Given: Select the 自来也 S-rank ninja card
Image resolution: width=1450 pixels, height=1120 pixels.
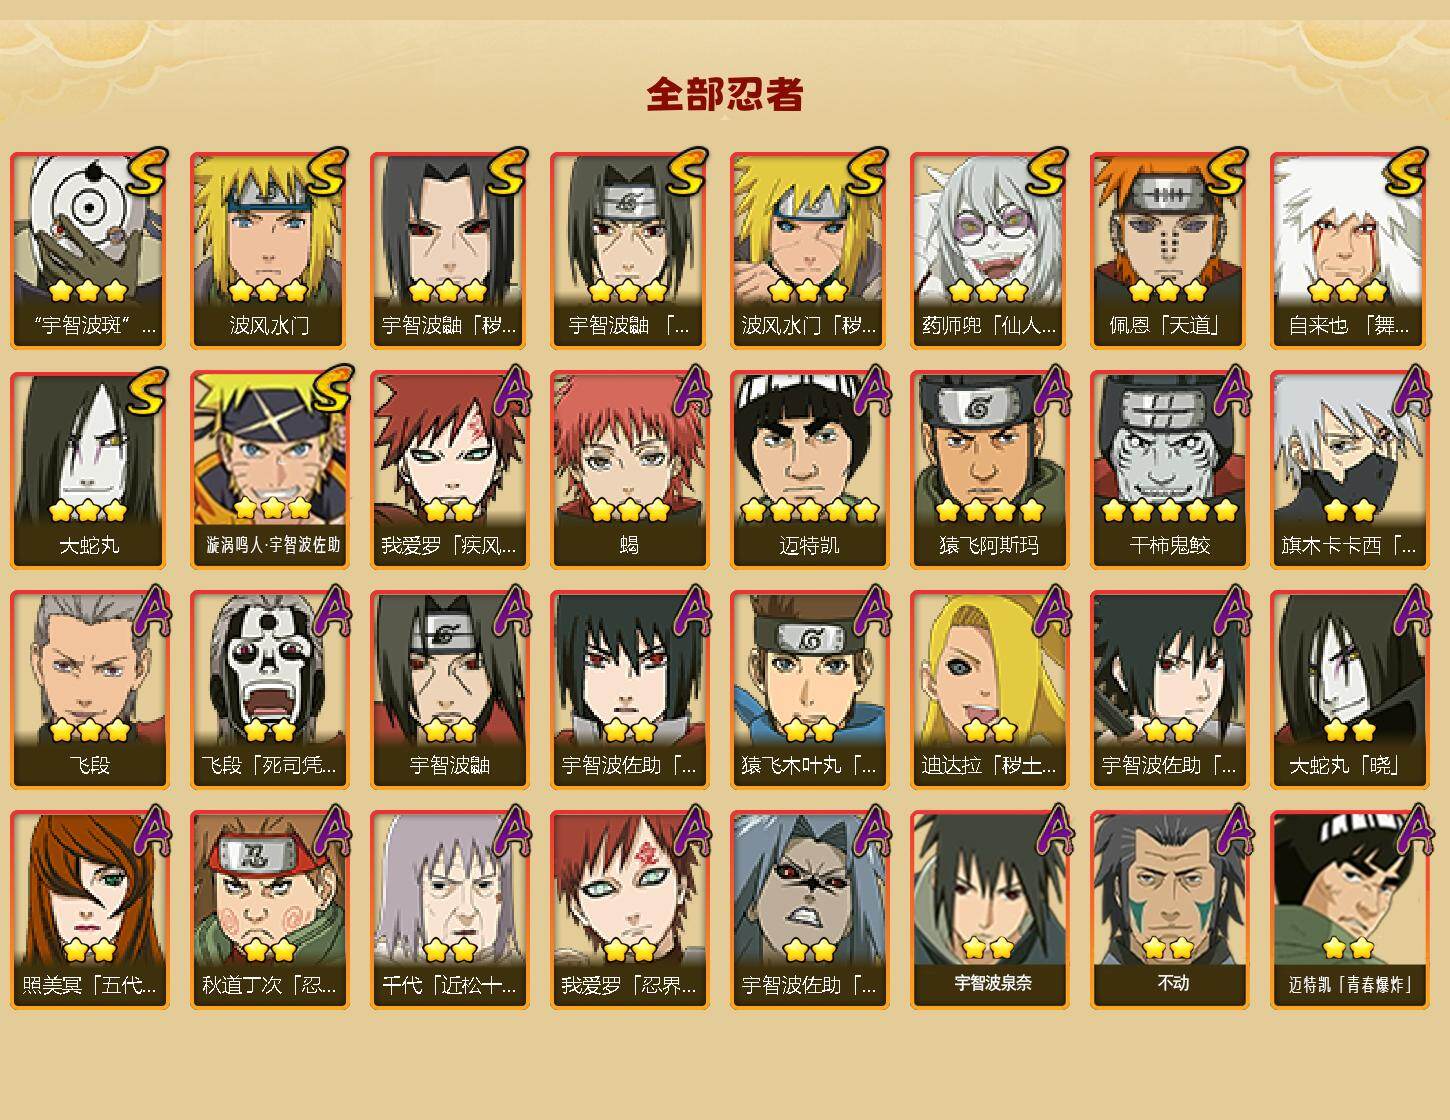Looking at the screenshot, I should coord(1349,250).
